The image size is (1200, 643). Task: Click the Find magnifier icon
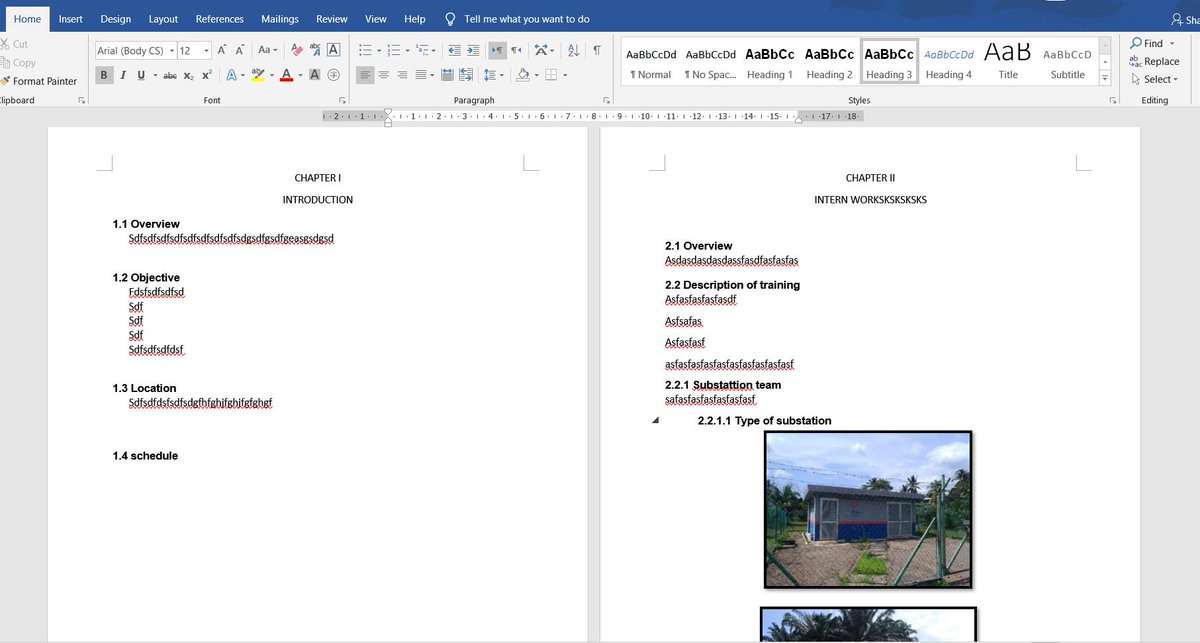click(1136, 43)
